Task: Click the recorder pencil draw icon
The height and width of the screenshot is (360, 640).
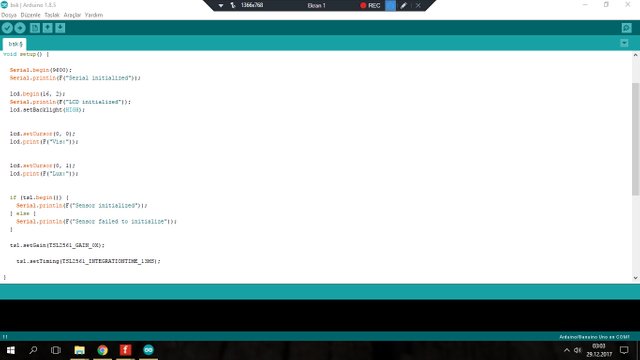Action: (403, 6)
